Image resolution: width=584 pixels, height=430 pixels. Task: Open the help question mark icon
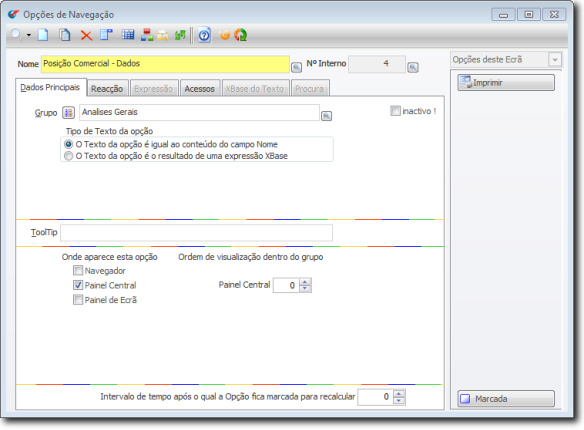pos(204,35)
